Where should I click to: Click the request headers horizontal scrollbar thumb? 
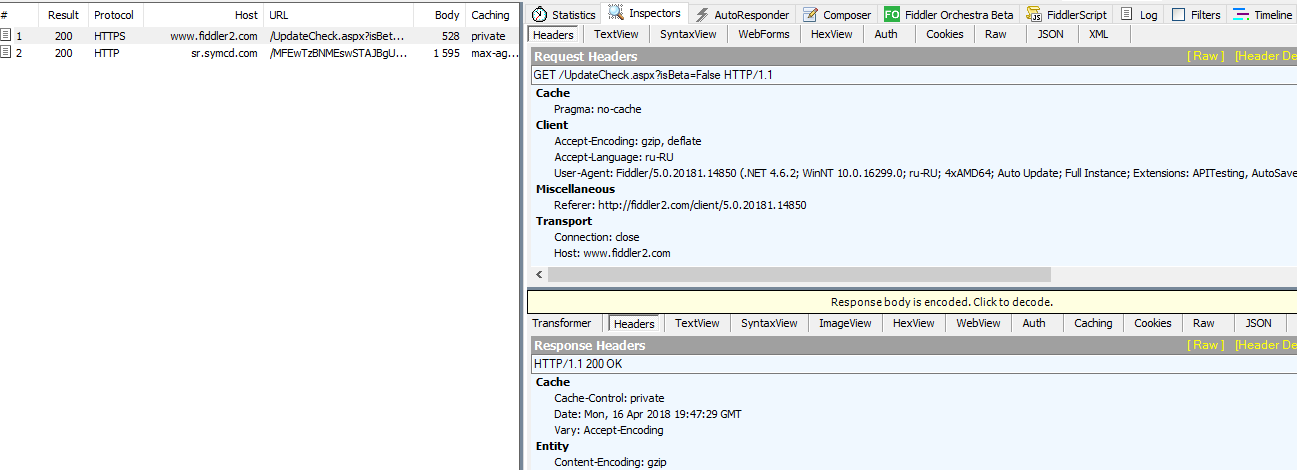coord(799,274)
